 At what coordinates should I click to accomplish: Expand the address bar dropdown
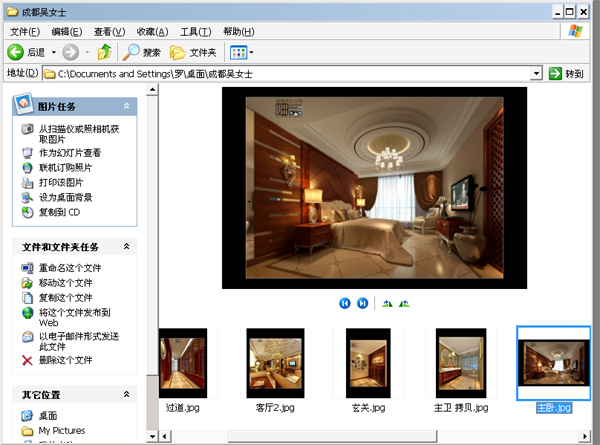[x=536, y=73]
